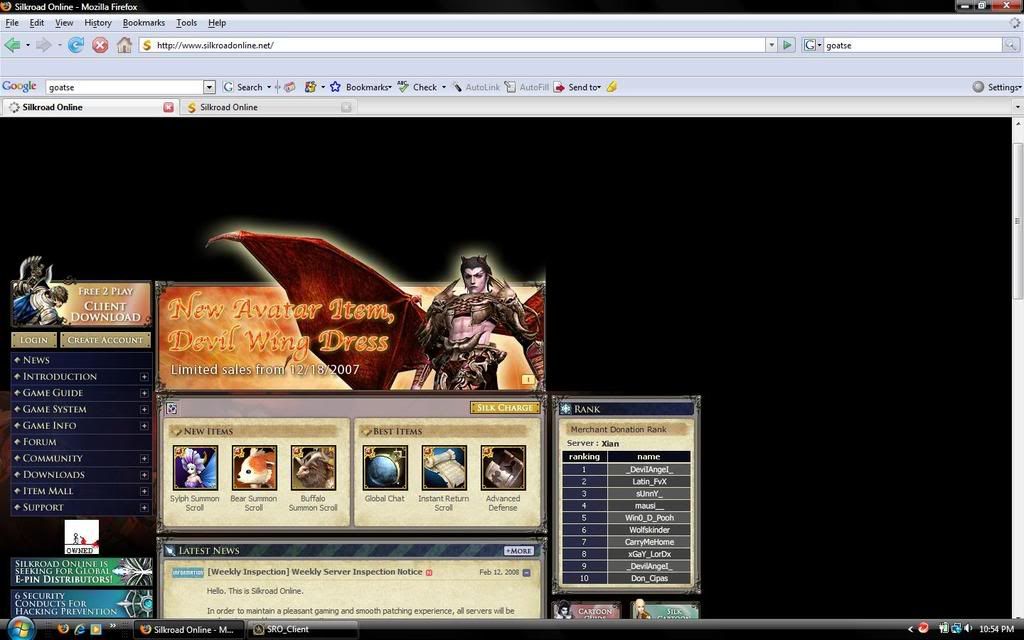Go back with the green Back arrow
This screenshot has height=640, width=1024.
(x=12, y=45)
